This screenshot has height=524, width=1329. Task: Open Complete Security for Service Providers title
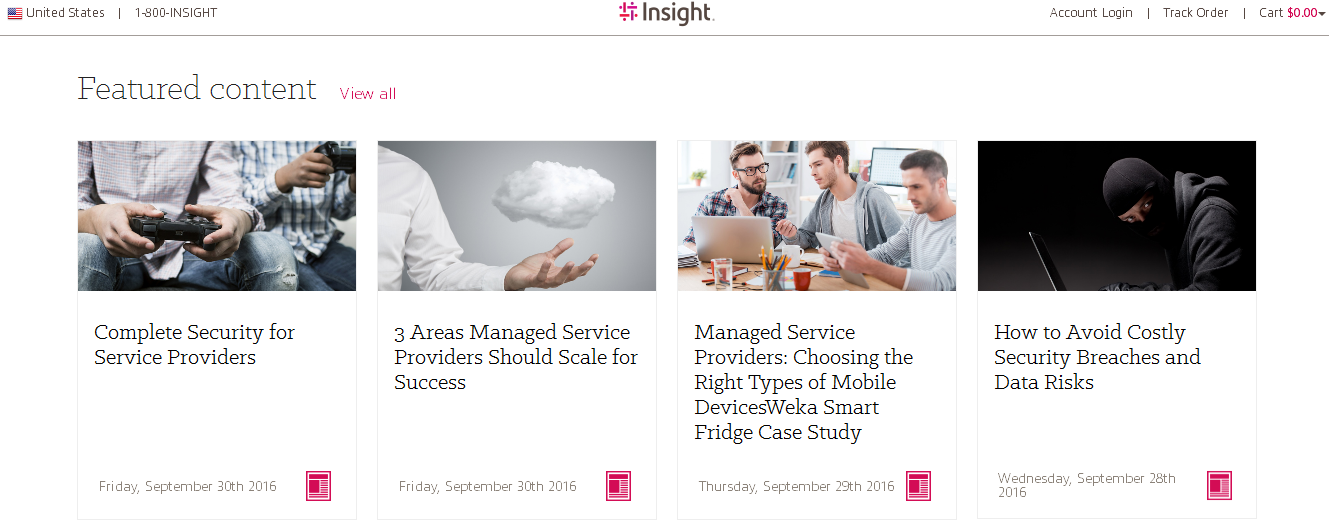[194, 344]
